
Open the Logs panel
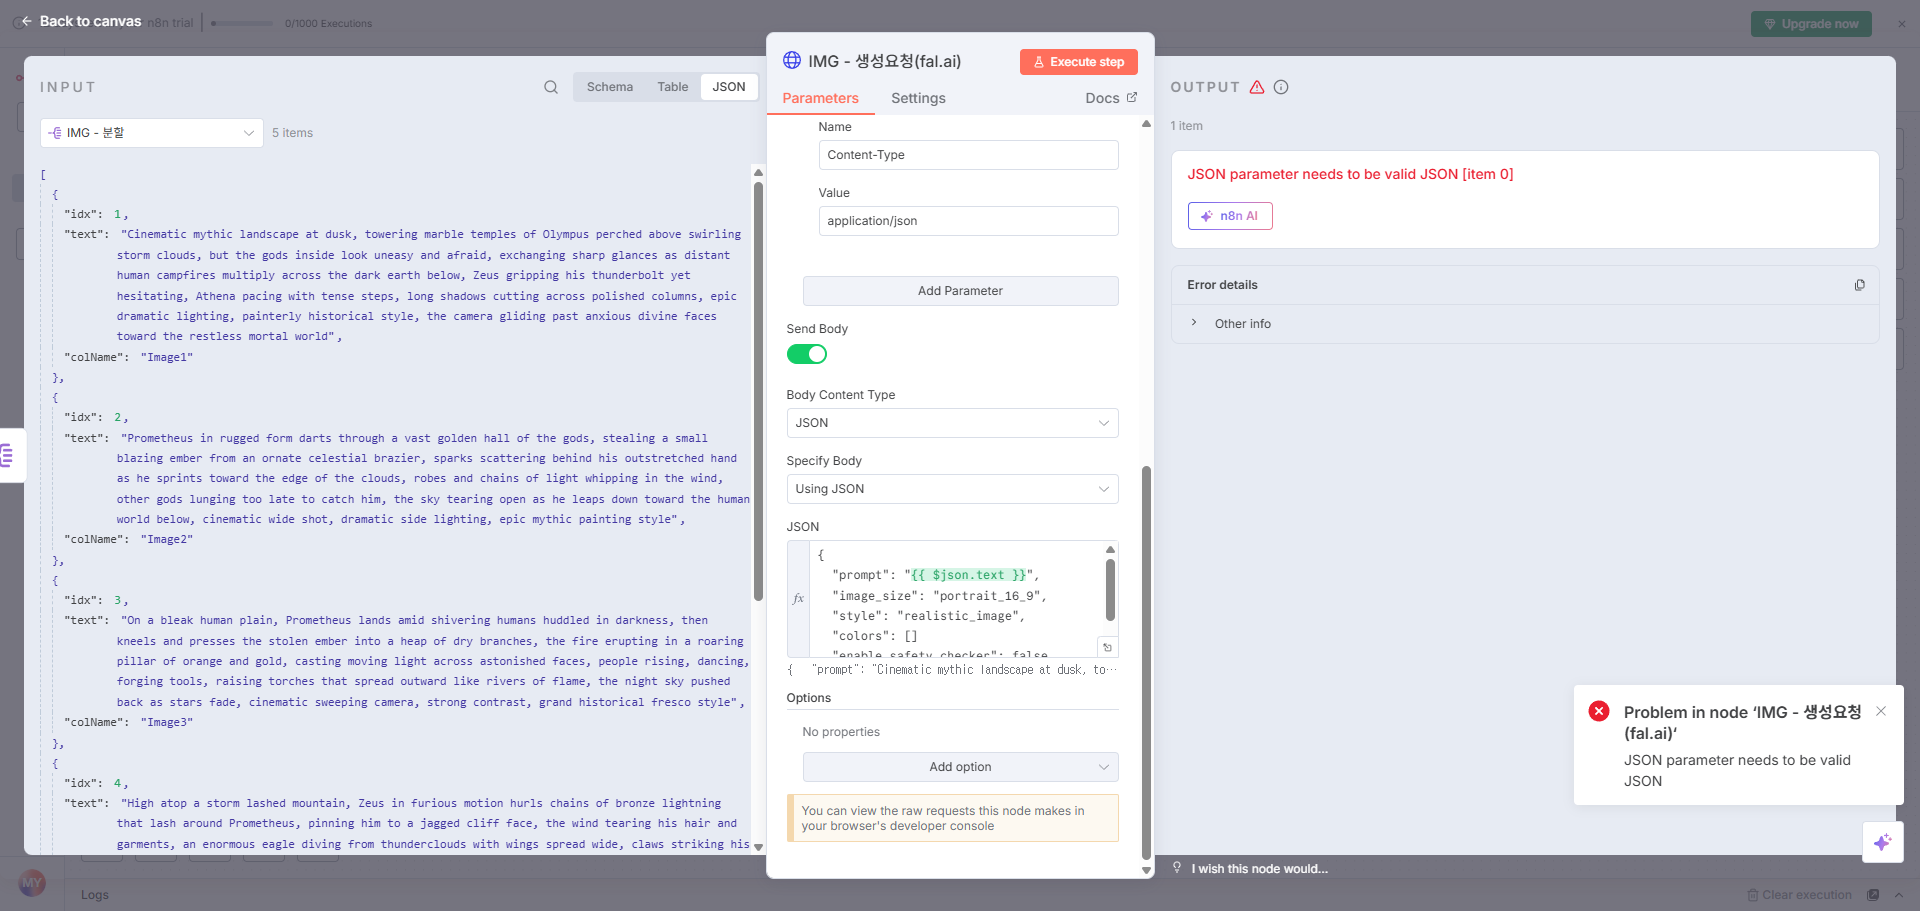(95, 895)
